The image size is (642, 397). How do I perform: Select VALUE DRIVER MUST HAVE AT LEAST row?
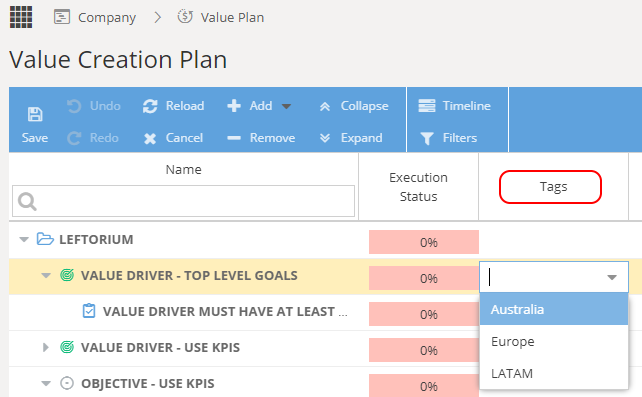pyautogui.click(x=225, y=311)
